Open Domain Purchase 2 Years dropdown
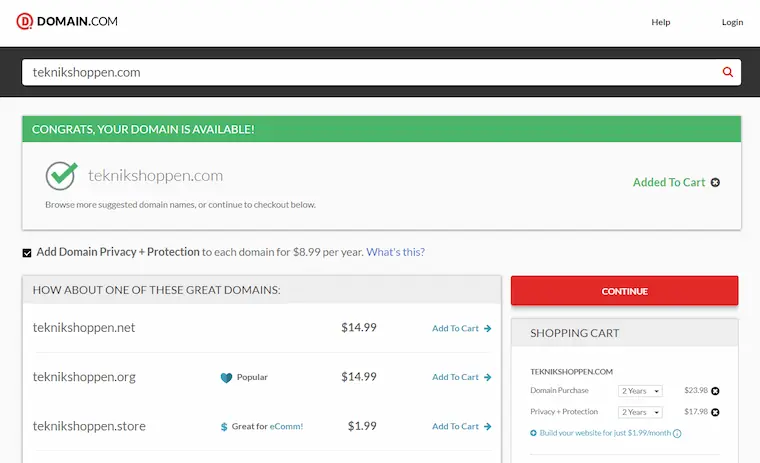This screenshot has height=463, width=760. [640, 391]
